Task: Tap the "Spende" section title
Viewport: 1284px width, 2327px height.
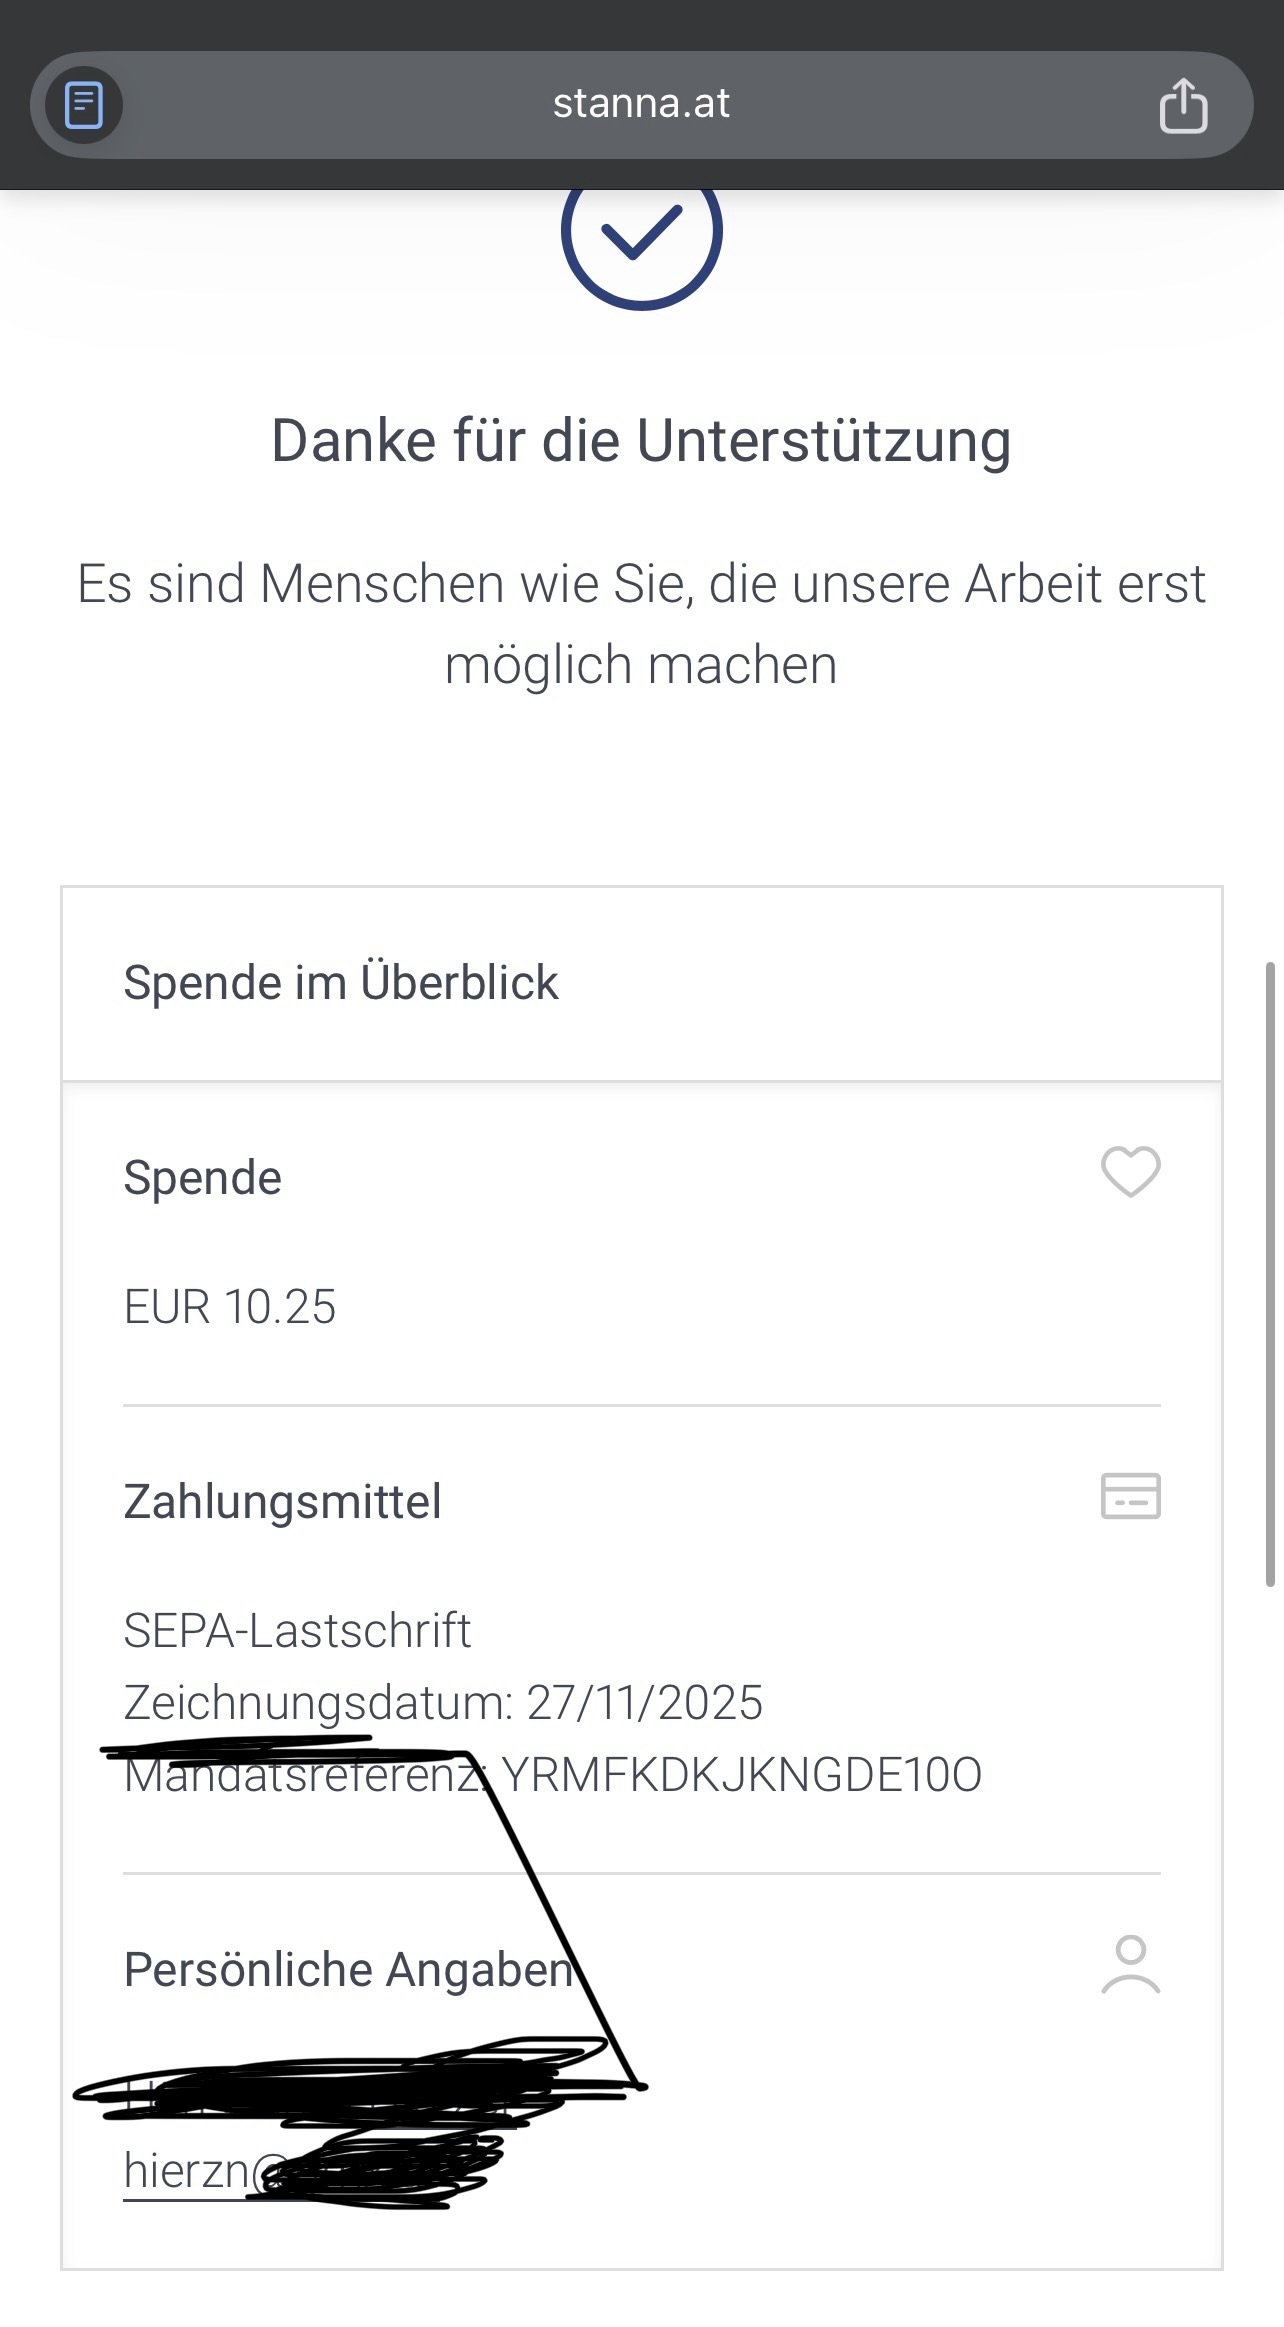Action: (202, 1178)
